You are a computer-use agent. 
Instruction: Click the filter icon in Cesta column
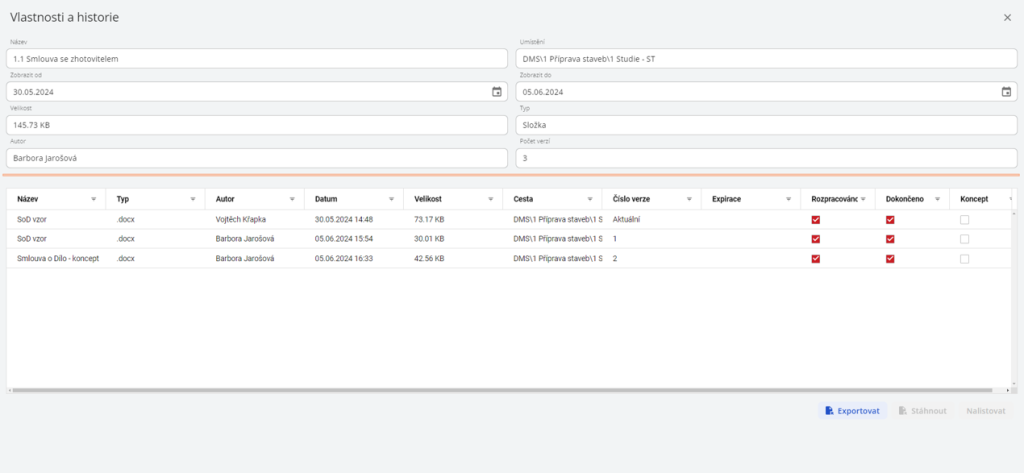(589, 199)
